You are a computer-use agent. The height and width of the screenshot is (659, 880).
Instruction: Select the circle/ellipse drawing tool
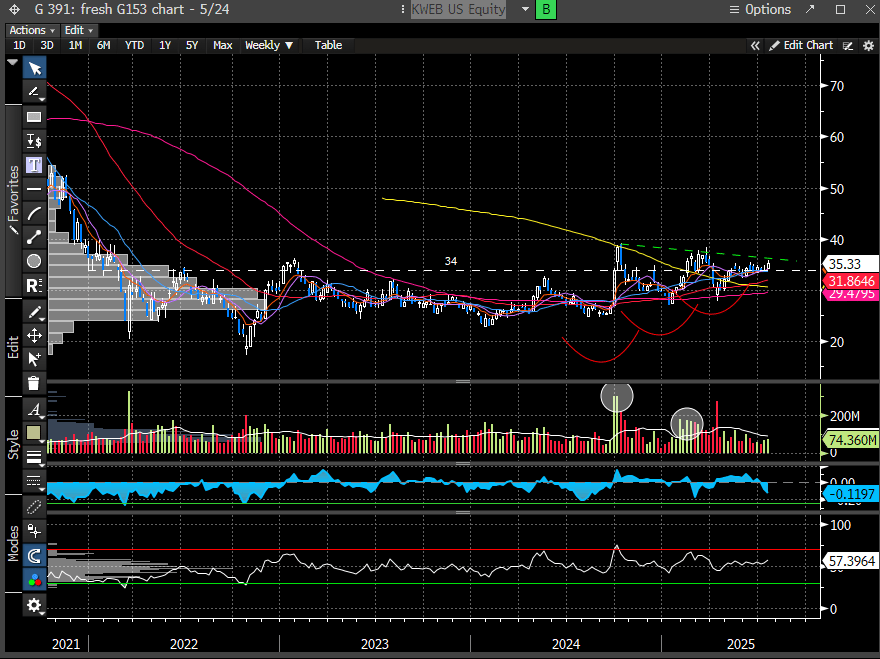click(34, 261)
